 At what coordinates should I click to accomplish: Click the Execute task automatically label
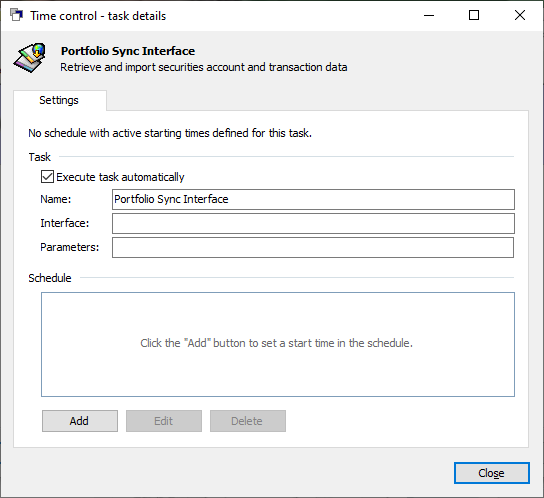pyautogui.click(x=120, y=177)
